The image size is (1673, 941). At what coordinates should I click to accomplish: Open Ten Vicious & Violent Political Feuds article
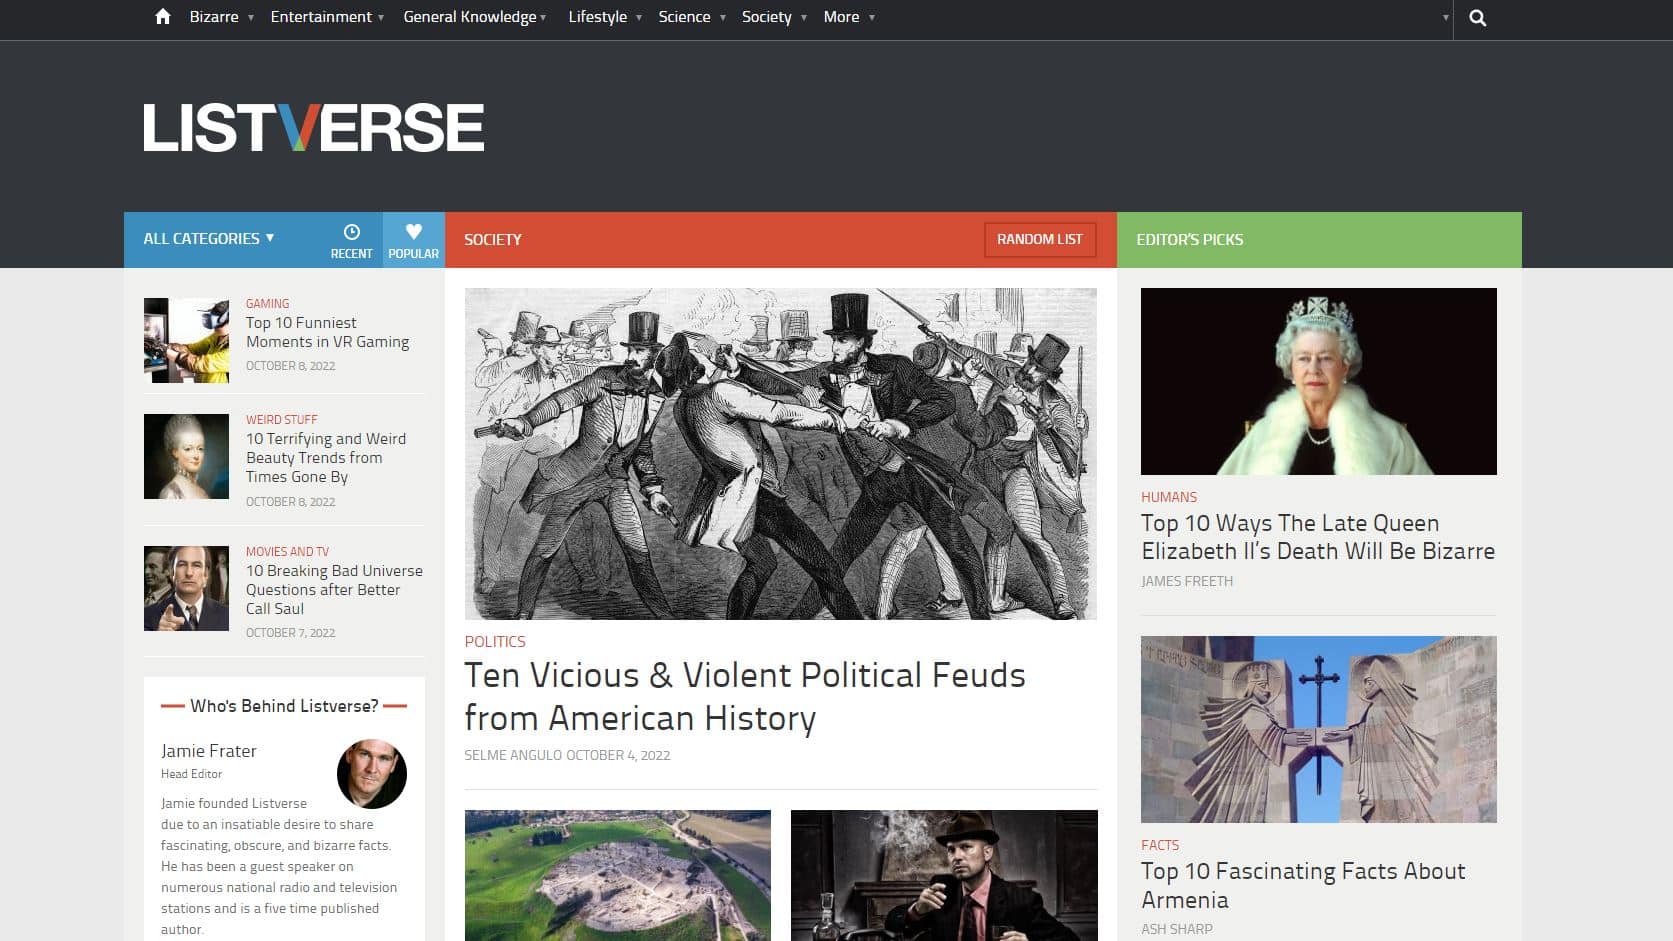click(745, 697)
